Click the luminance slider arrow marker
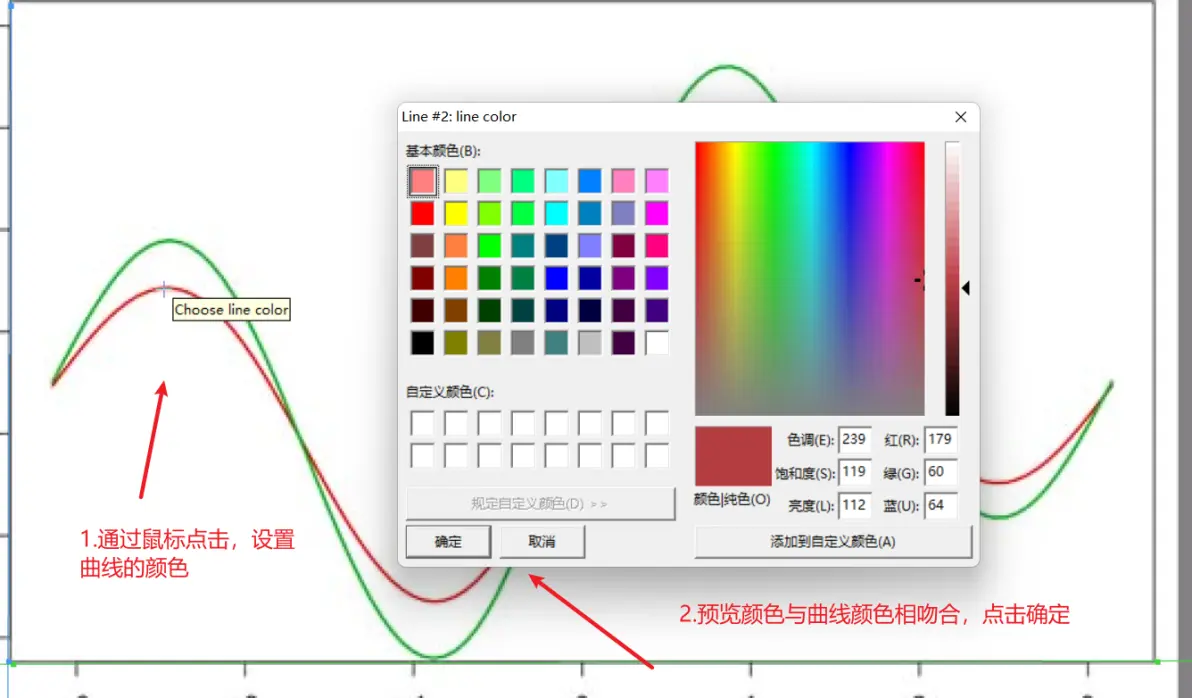 pos(965,288)
